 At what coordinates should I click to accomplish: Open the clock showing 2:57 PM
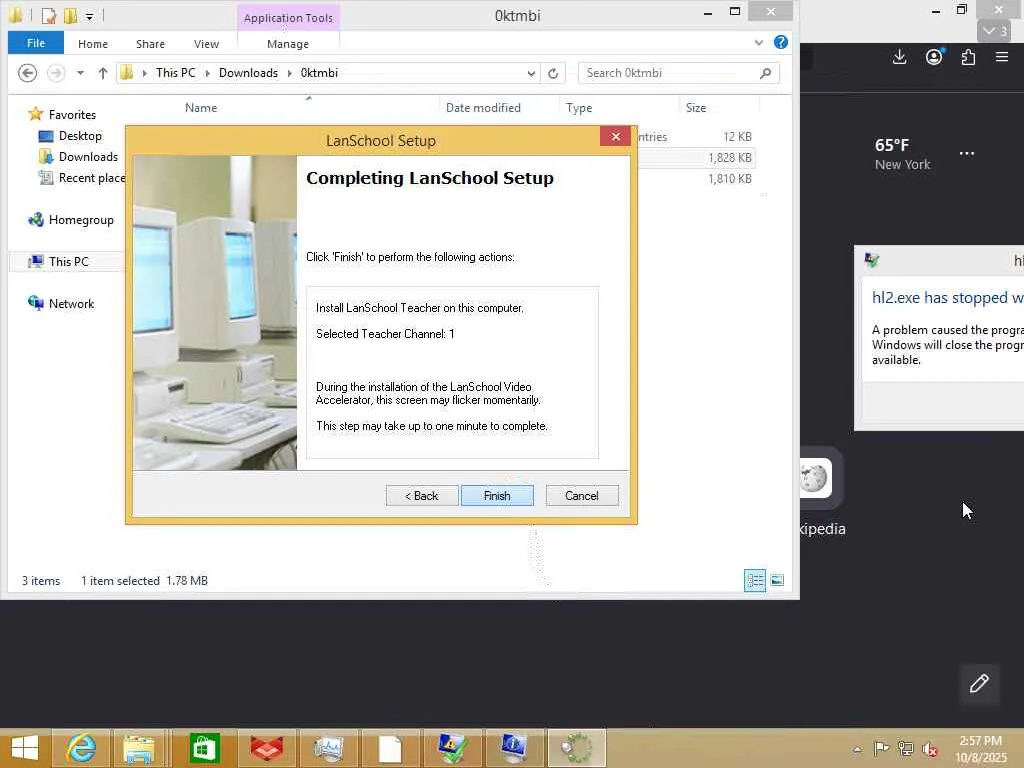[x=980, y=749]
